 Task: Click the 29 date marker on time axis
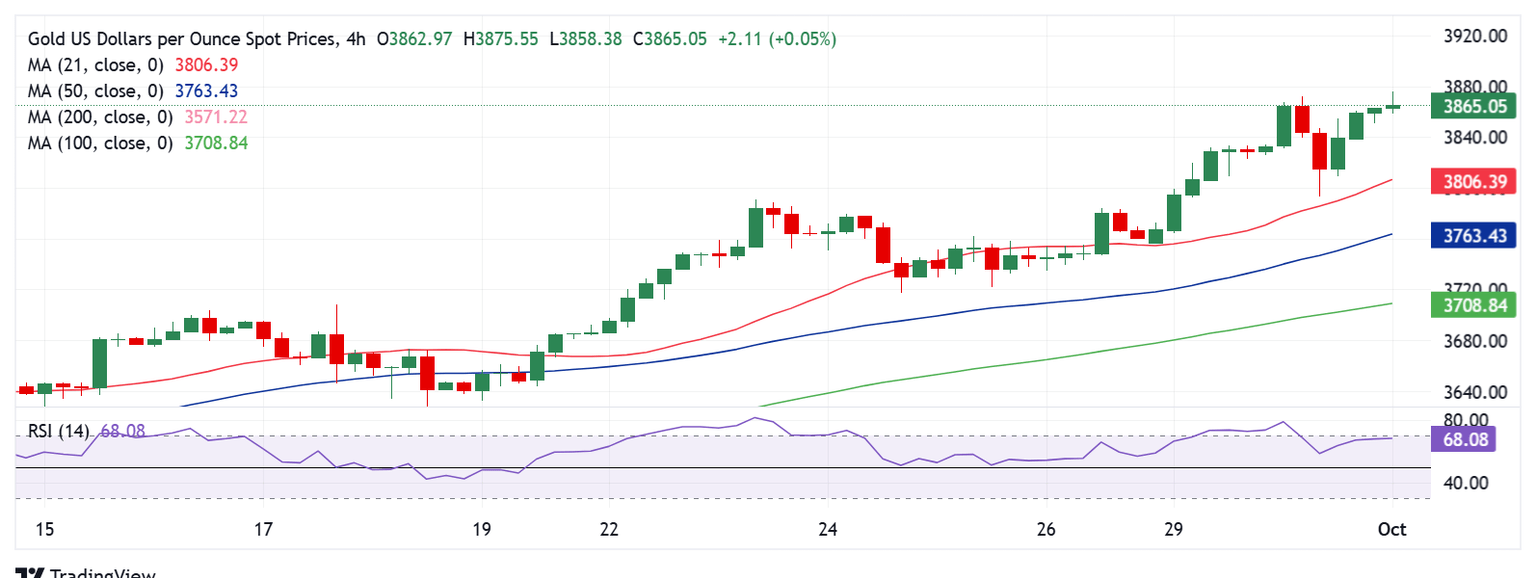click(1173, 529)
